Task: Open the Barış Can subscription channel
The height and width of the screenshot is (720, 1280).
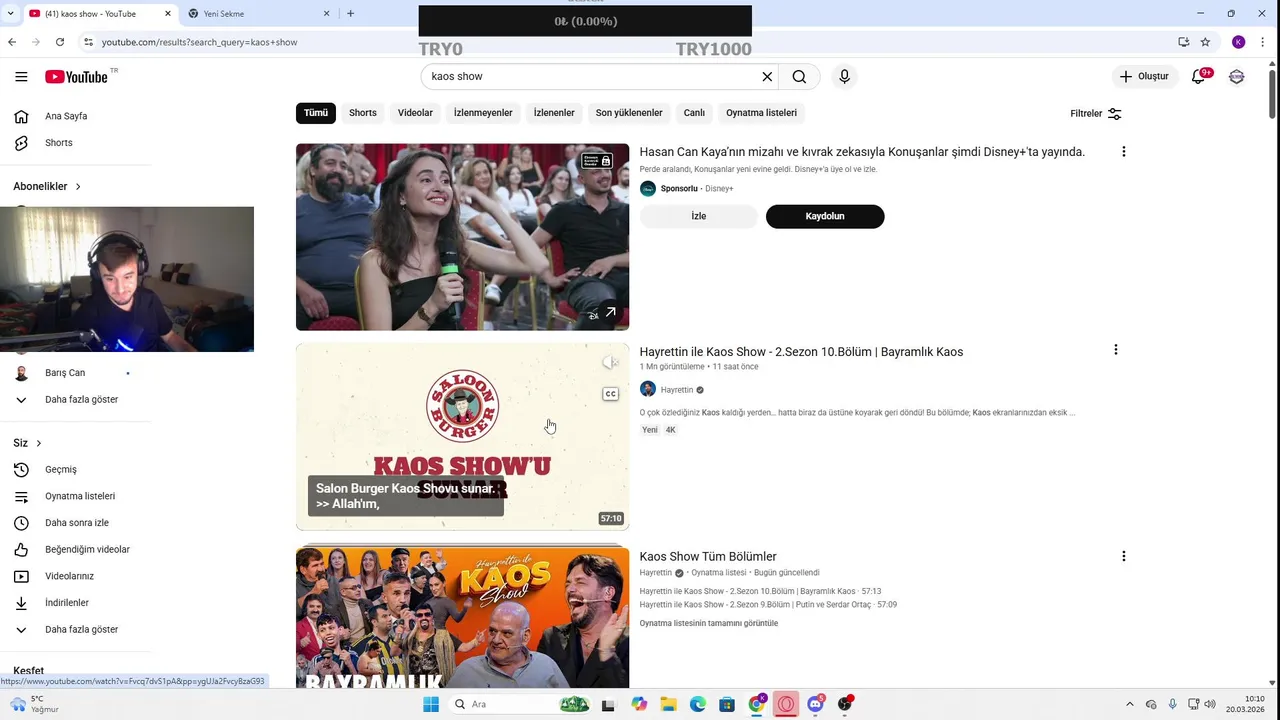Action: (x=66, y=373)
